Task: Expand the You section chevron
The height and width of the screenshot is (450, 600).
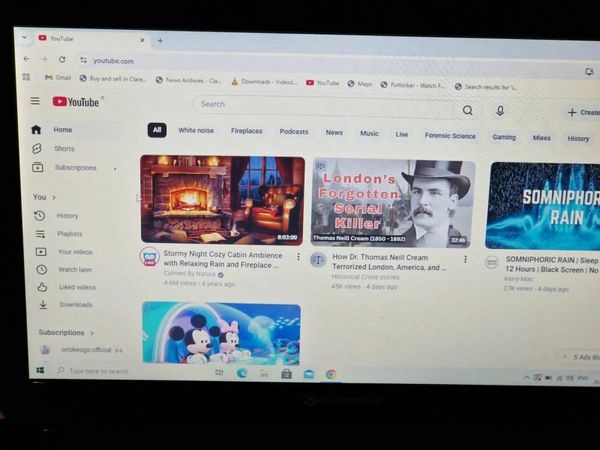Action: point(53,197)
